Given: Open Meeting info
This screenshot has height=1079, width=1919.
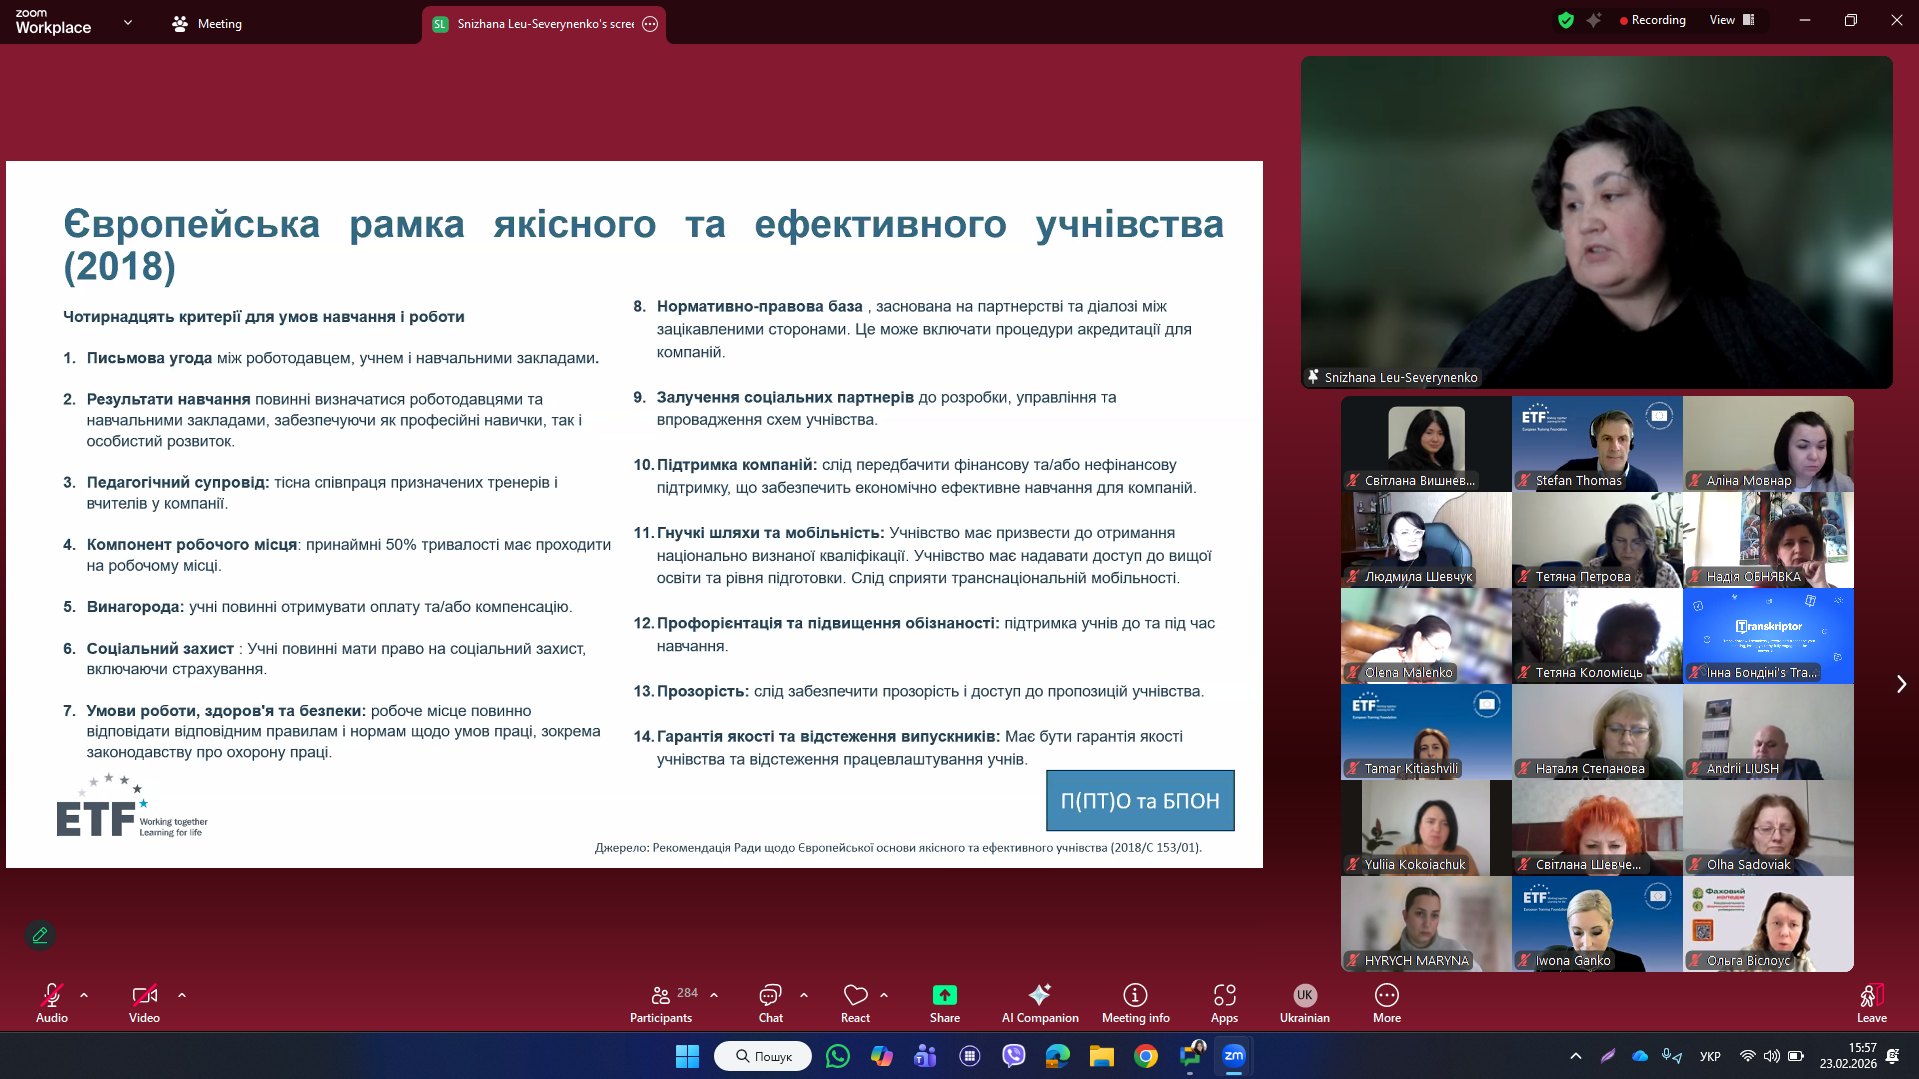Looking at the screenshot, I should (x=1135, y=1003).
